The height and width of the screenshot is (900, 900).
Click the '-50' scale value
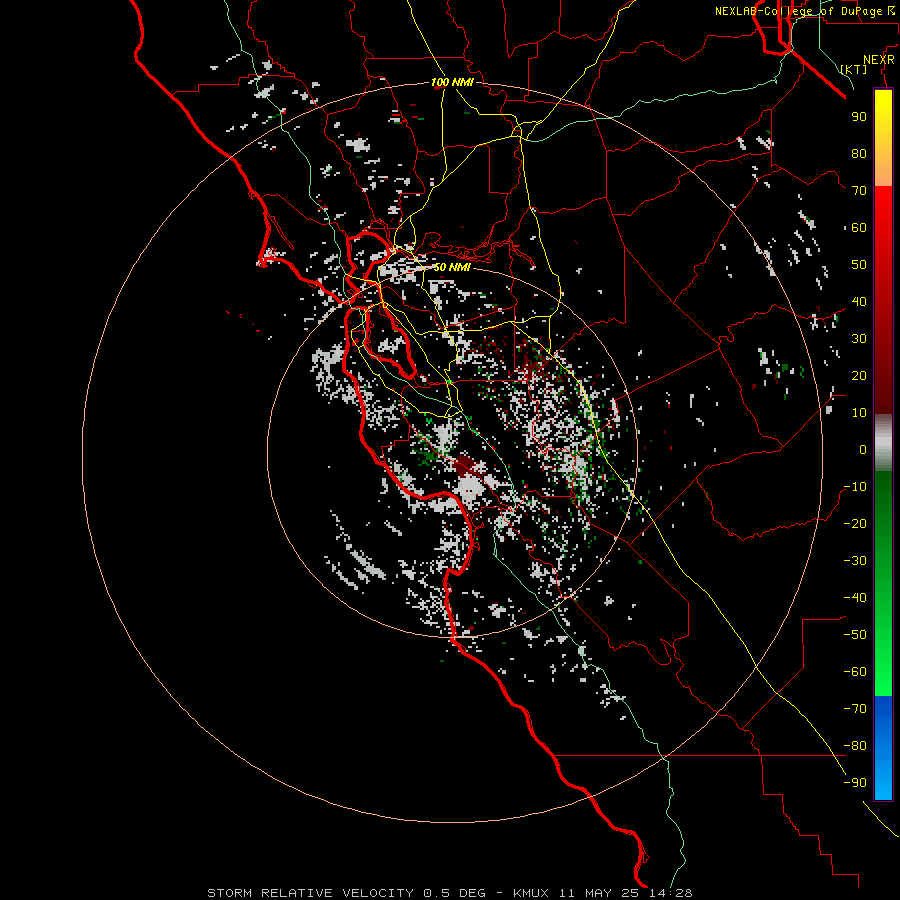pyautogui.click(x=855, y=635)
